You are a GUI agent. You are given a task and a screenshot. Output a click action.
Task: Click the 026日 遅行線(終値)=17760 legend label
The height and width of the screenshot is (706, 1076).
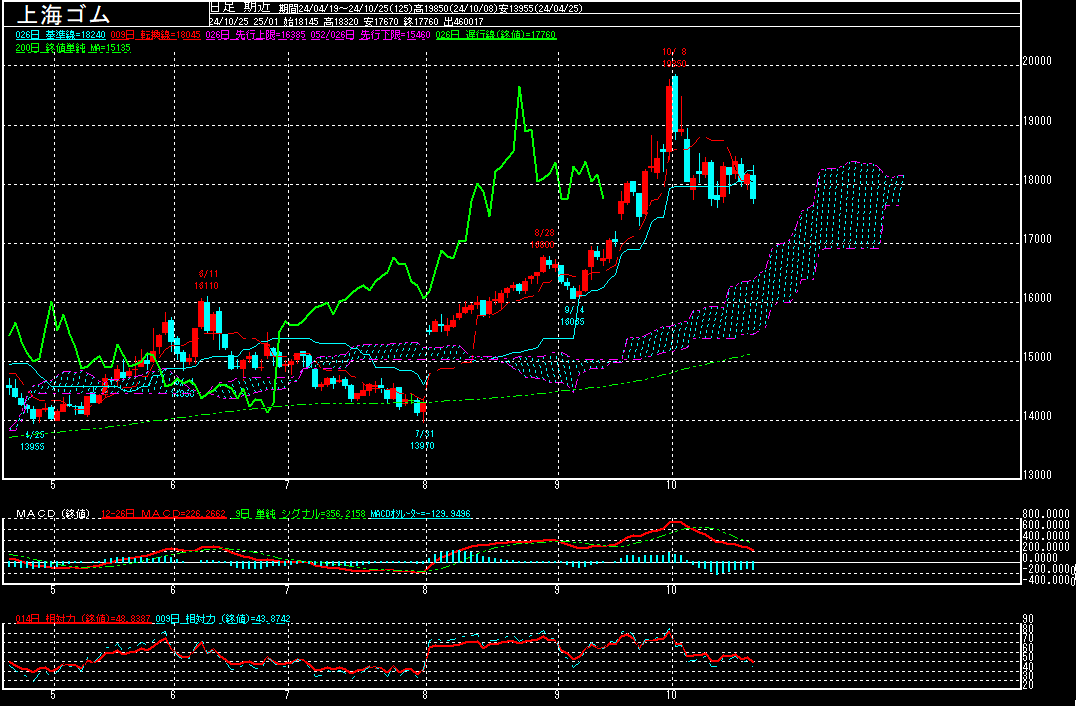[x=496, y=35]
